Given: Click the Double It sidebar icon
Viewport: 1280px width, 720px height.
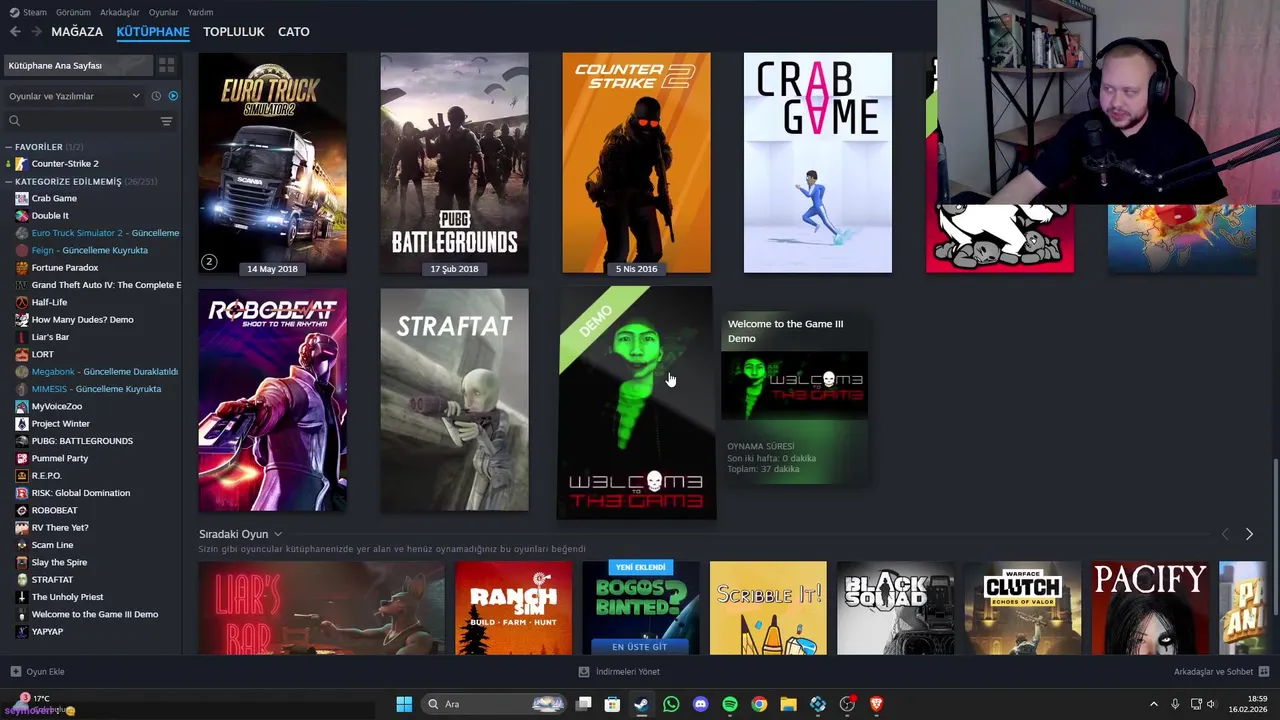Looking at the screenshot, I should click(22, 216).
